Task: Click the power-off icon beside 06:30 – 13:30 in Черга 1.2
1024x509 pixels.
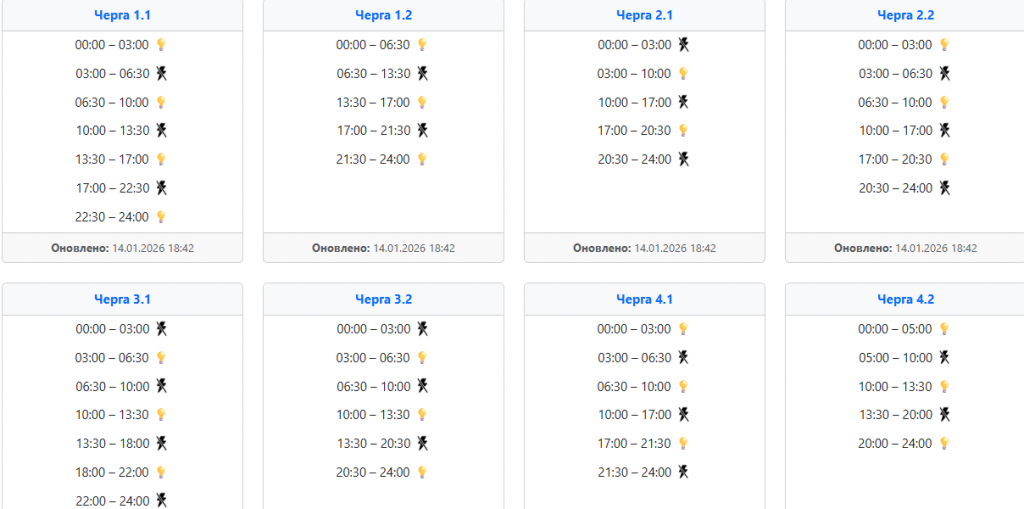Action: [422, 74]
